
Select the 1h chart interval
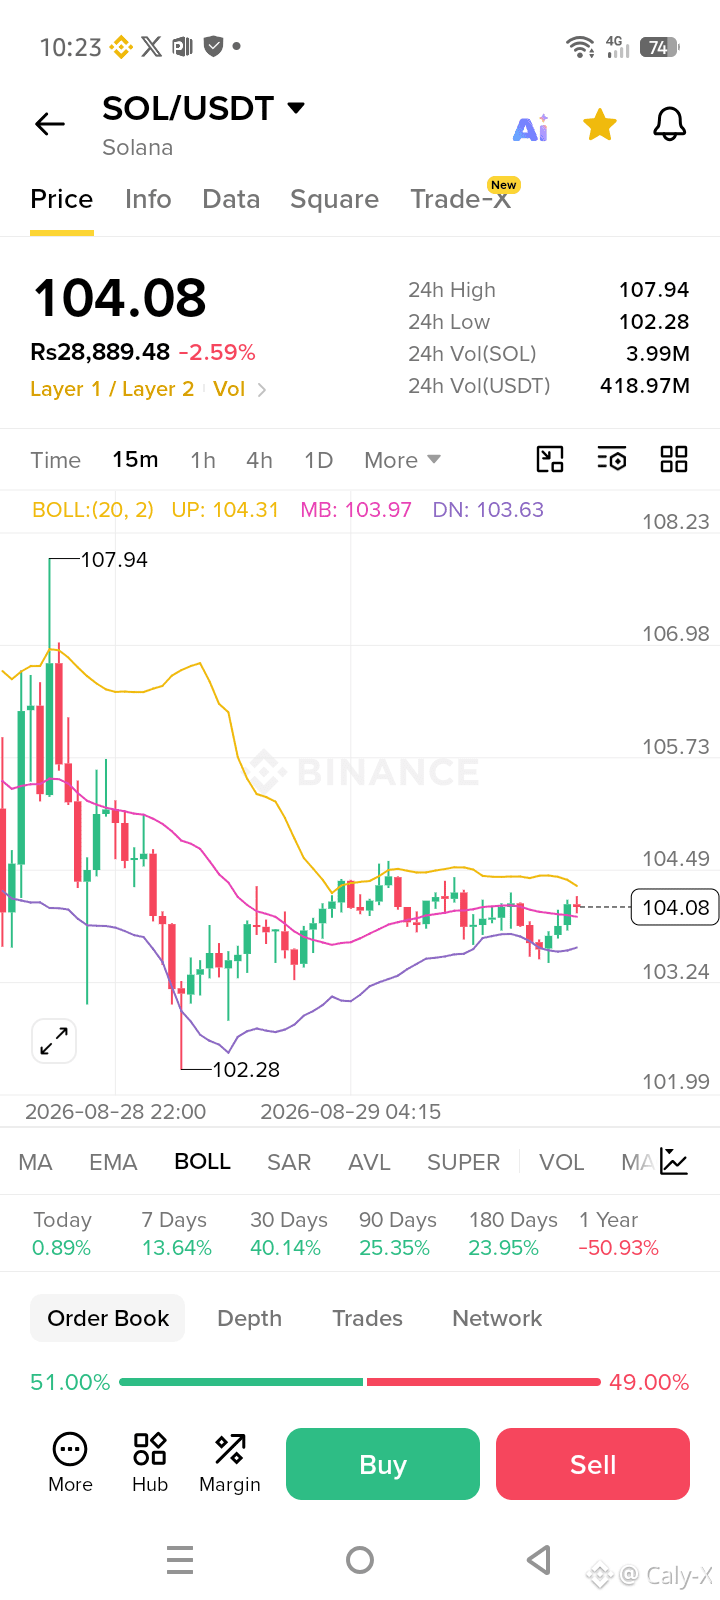203,460
